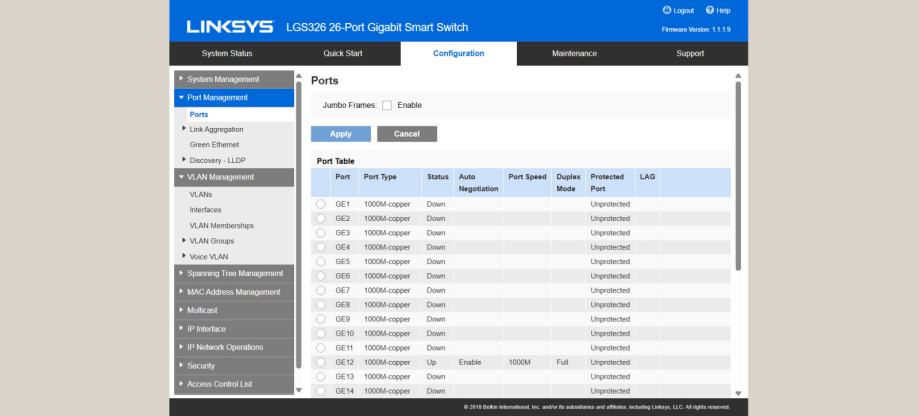
Task: Go to the Quick Start tab
Action: [343, 53]
